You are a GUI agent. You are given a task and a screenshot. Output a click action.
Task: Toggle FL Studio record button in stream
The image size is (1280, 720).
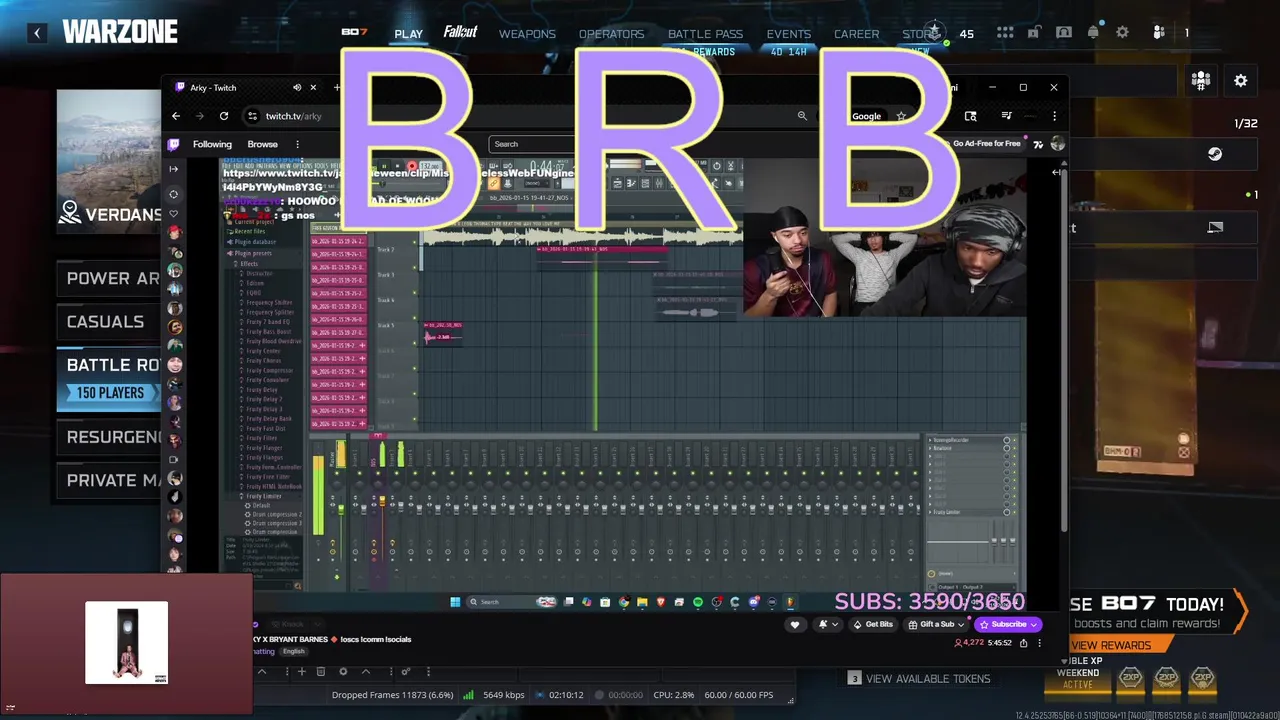pos(411,166)
